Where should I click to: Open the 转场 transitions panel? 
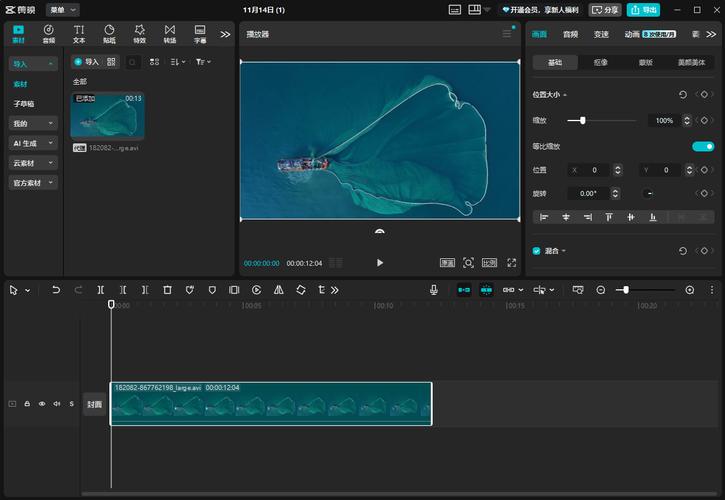pos(169,34)
